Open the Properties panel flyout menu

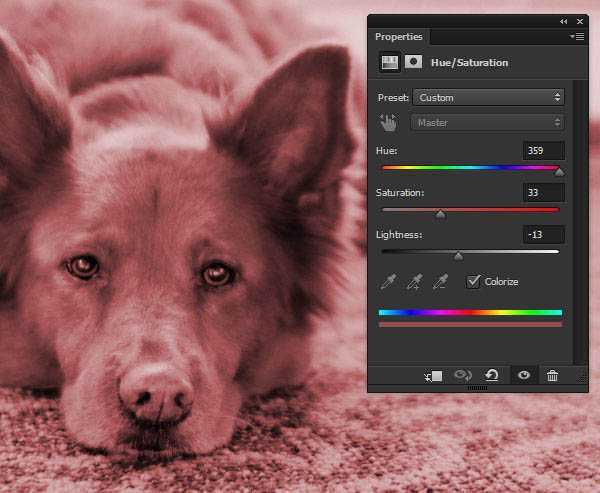pyautogui.click(x=577, y=37)
